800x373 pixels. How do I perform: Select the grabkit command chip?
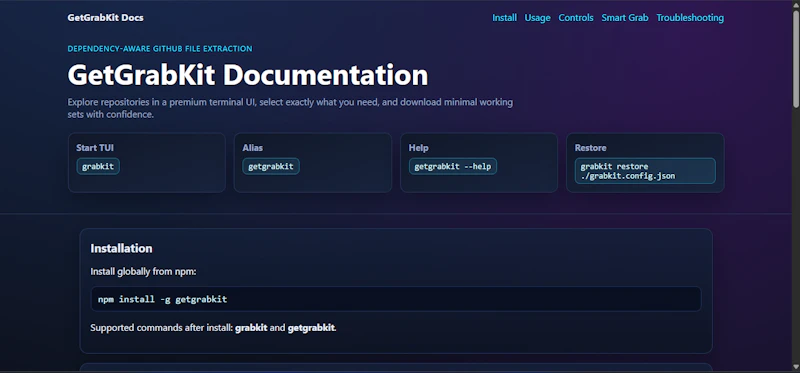(98, 166)
